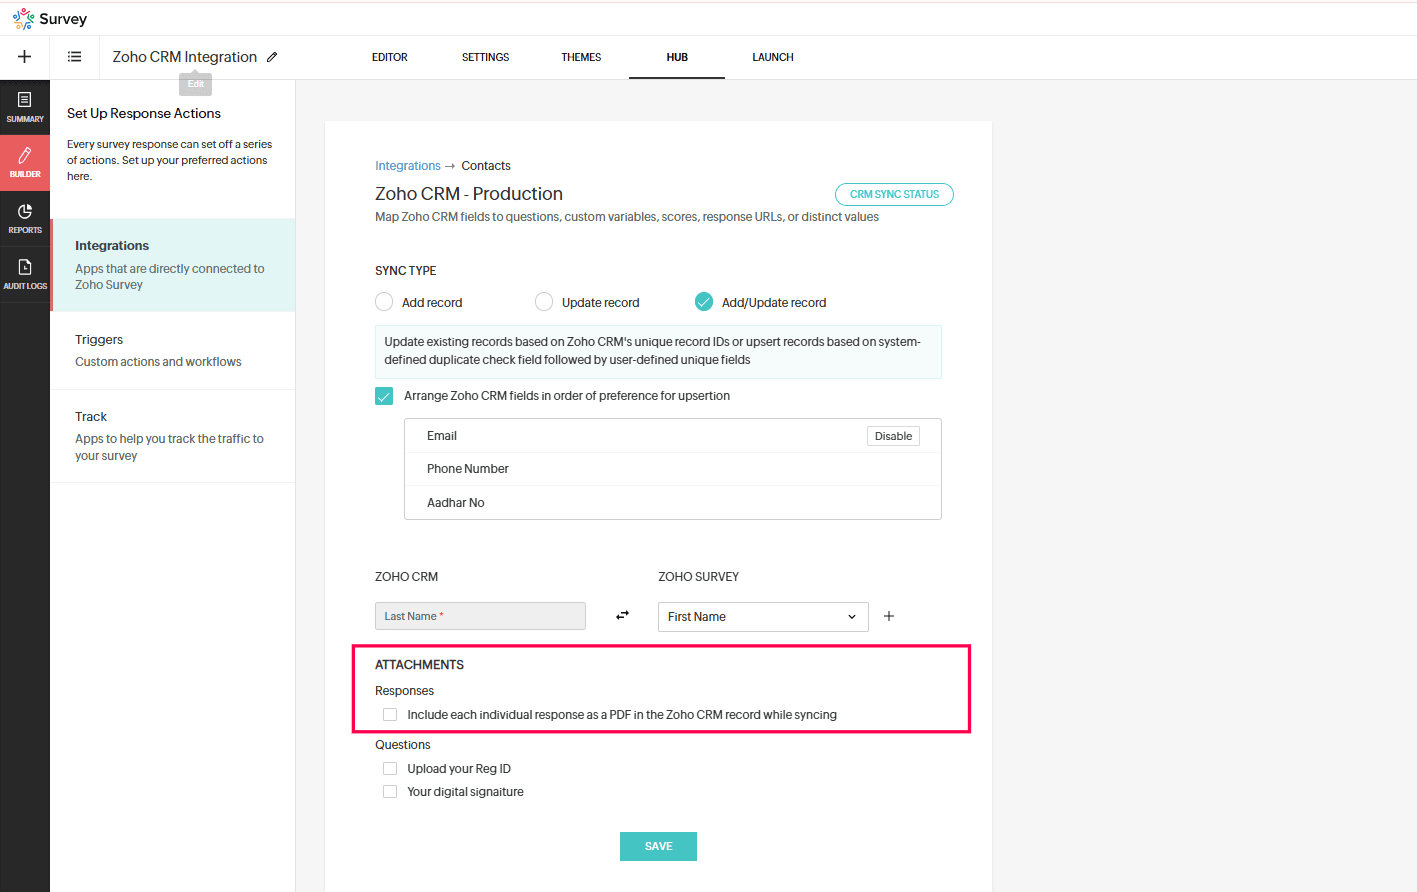This screenshot has height=892, width=1417.
Task: Click the Save button
Action: coord(658,846)
